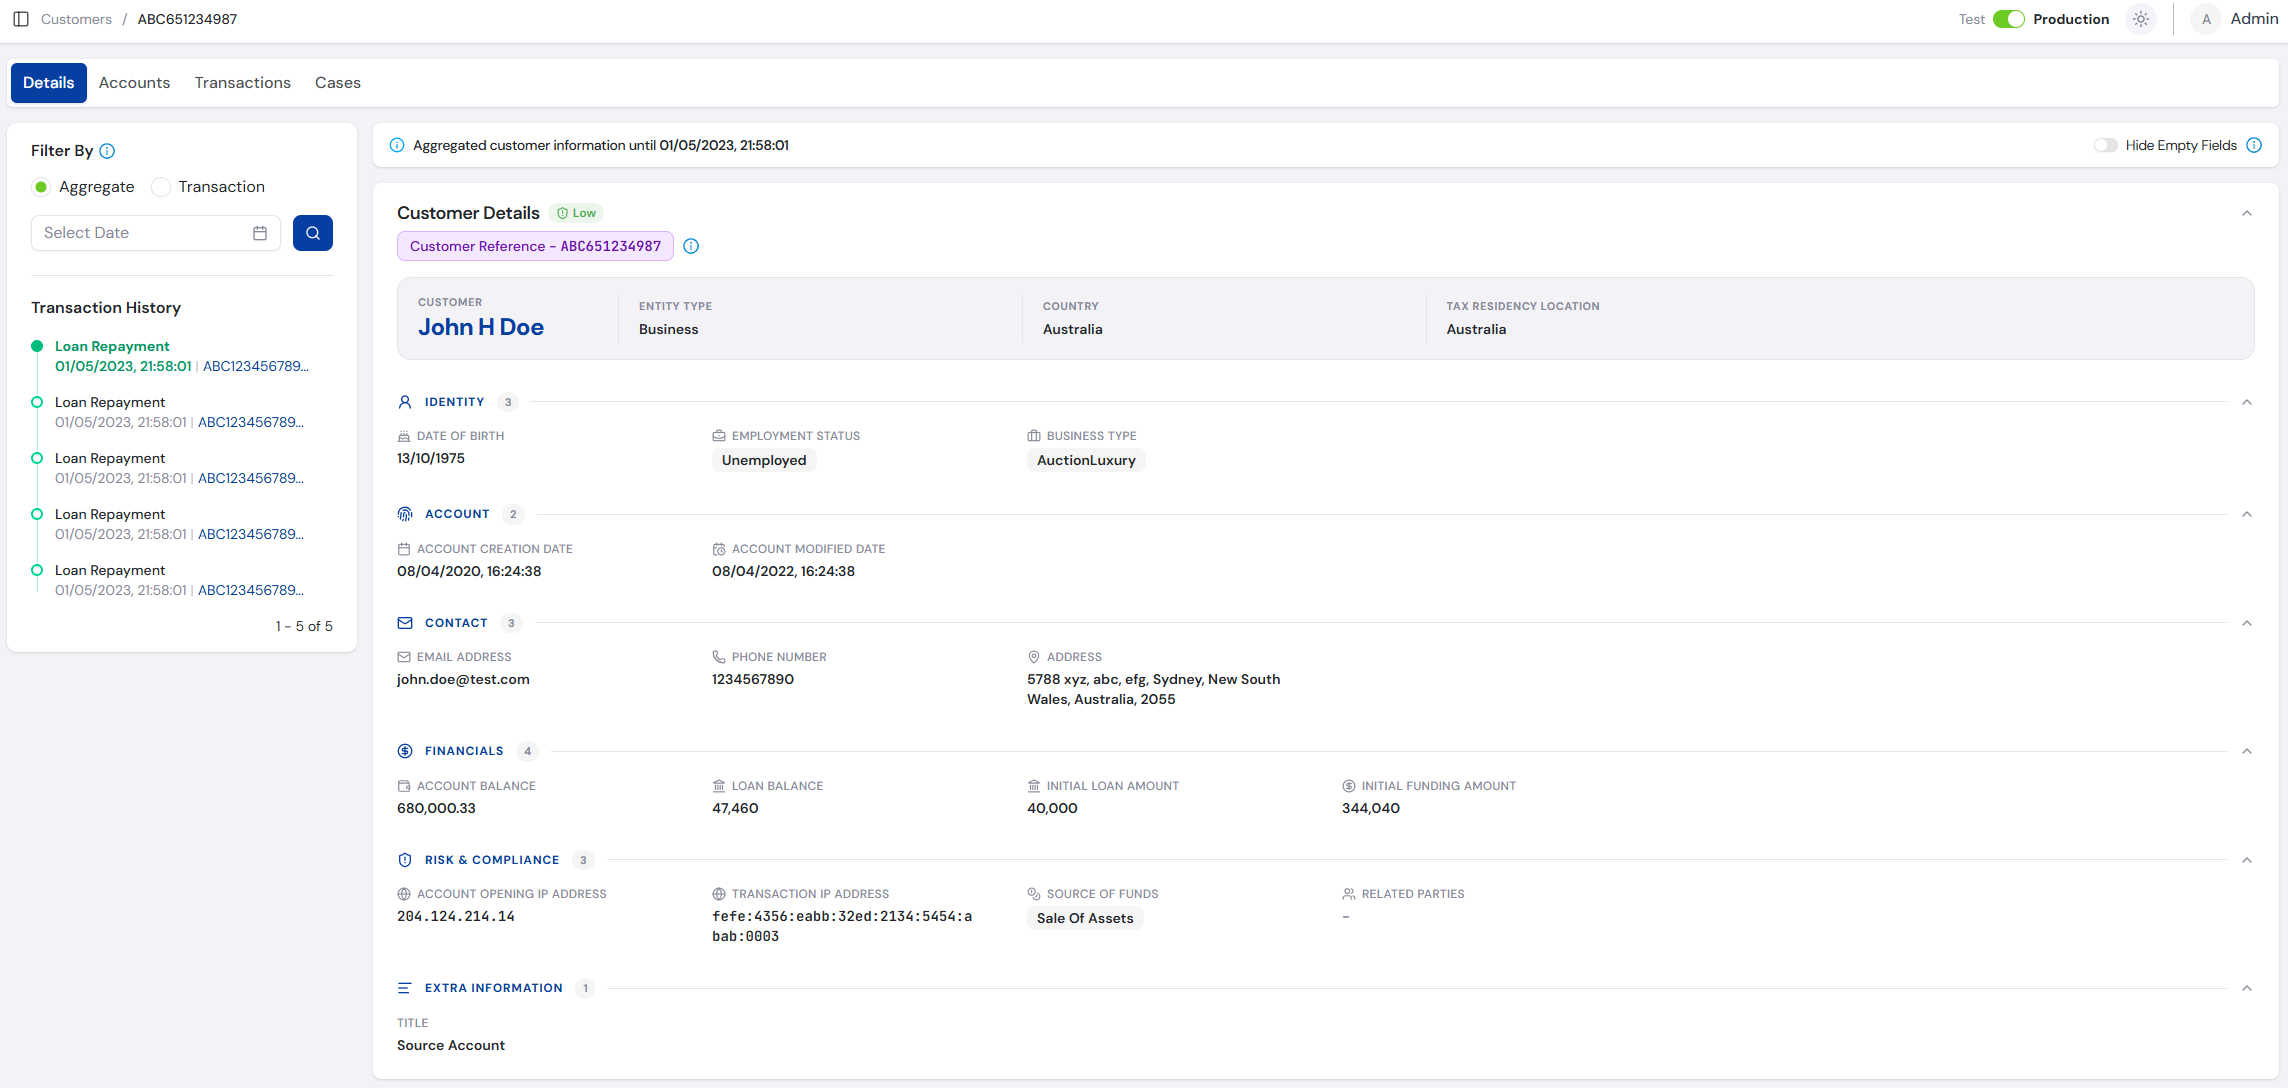This screenshot has height=1088, width=2288.
Task: Click the blue search button
Action: 313,233
